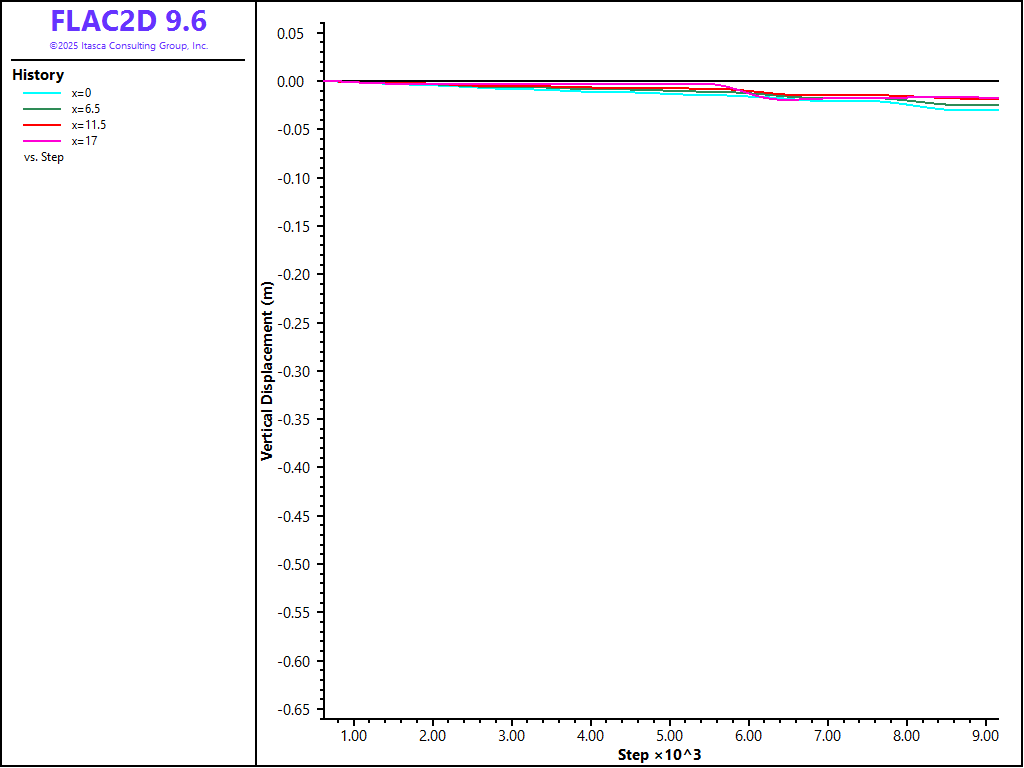Pick the green line swatch for x=6.5
This screenshot has height=768, width=1024.
(x=42, y=109)
